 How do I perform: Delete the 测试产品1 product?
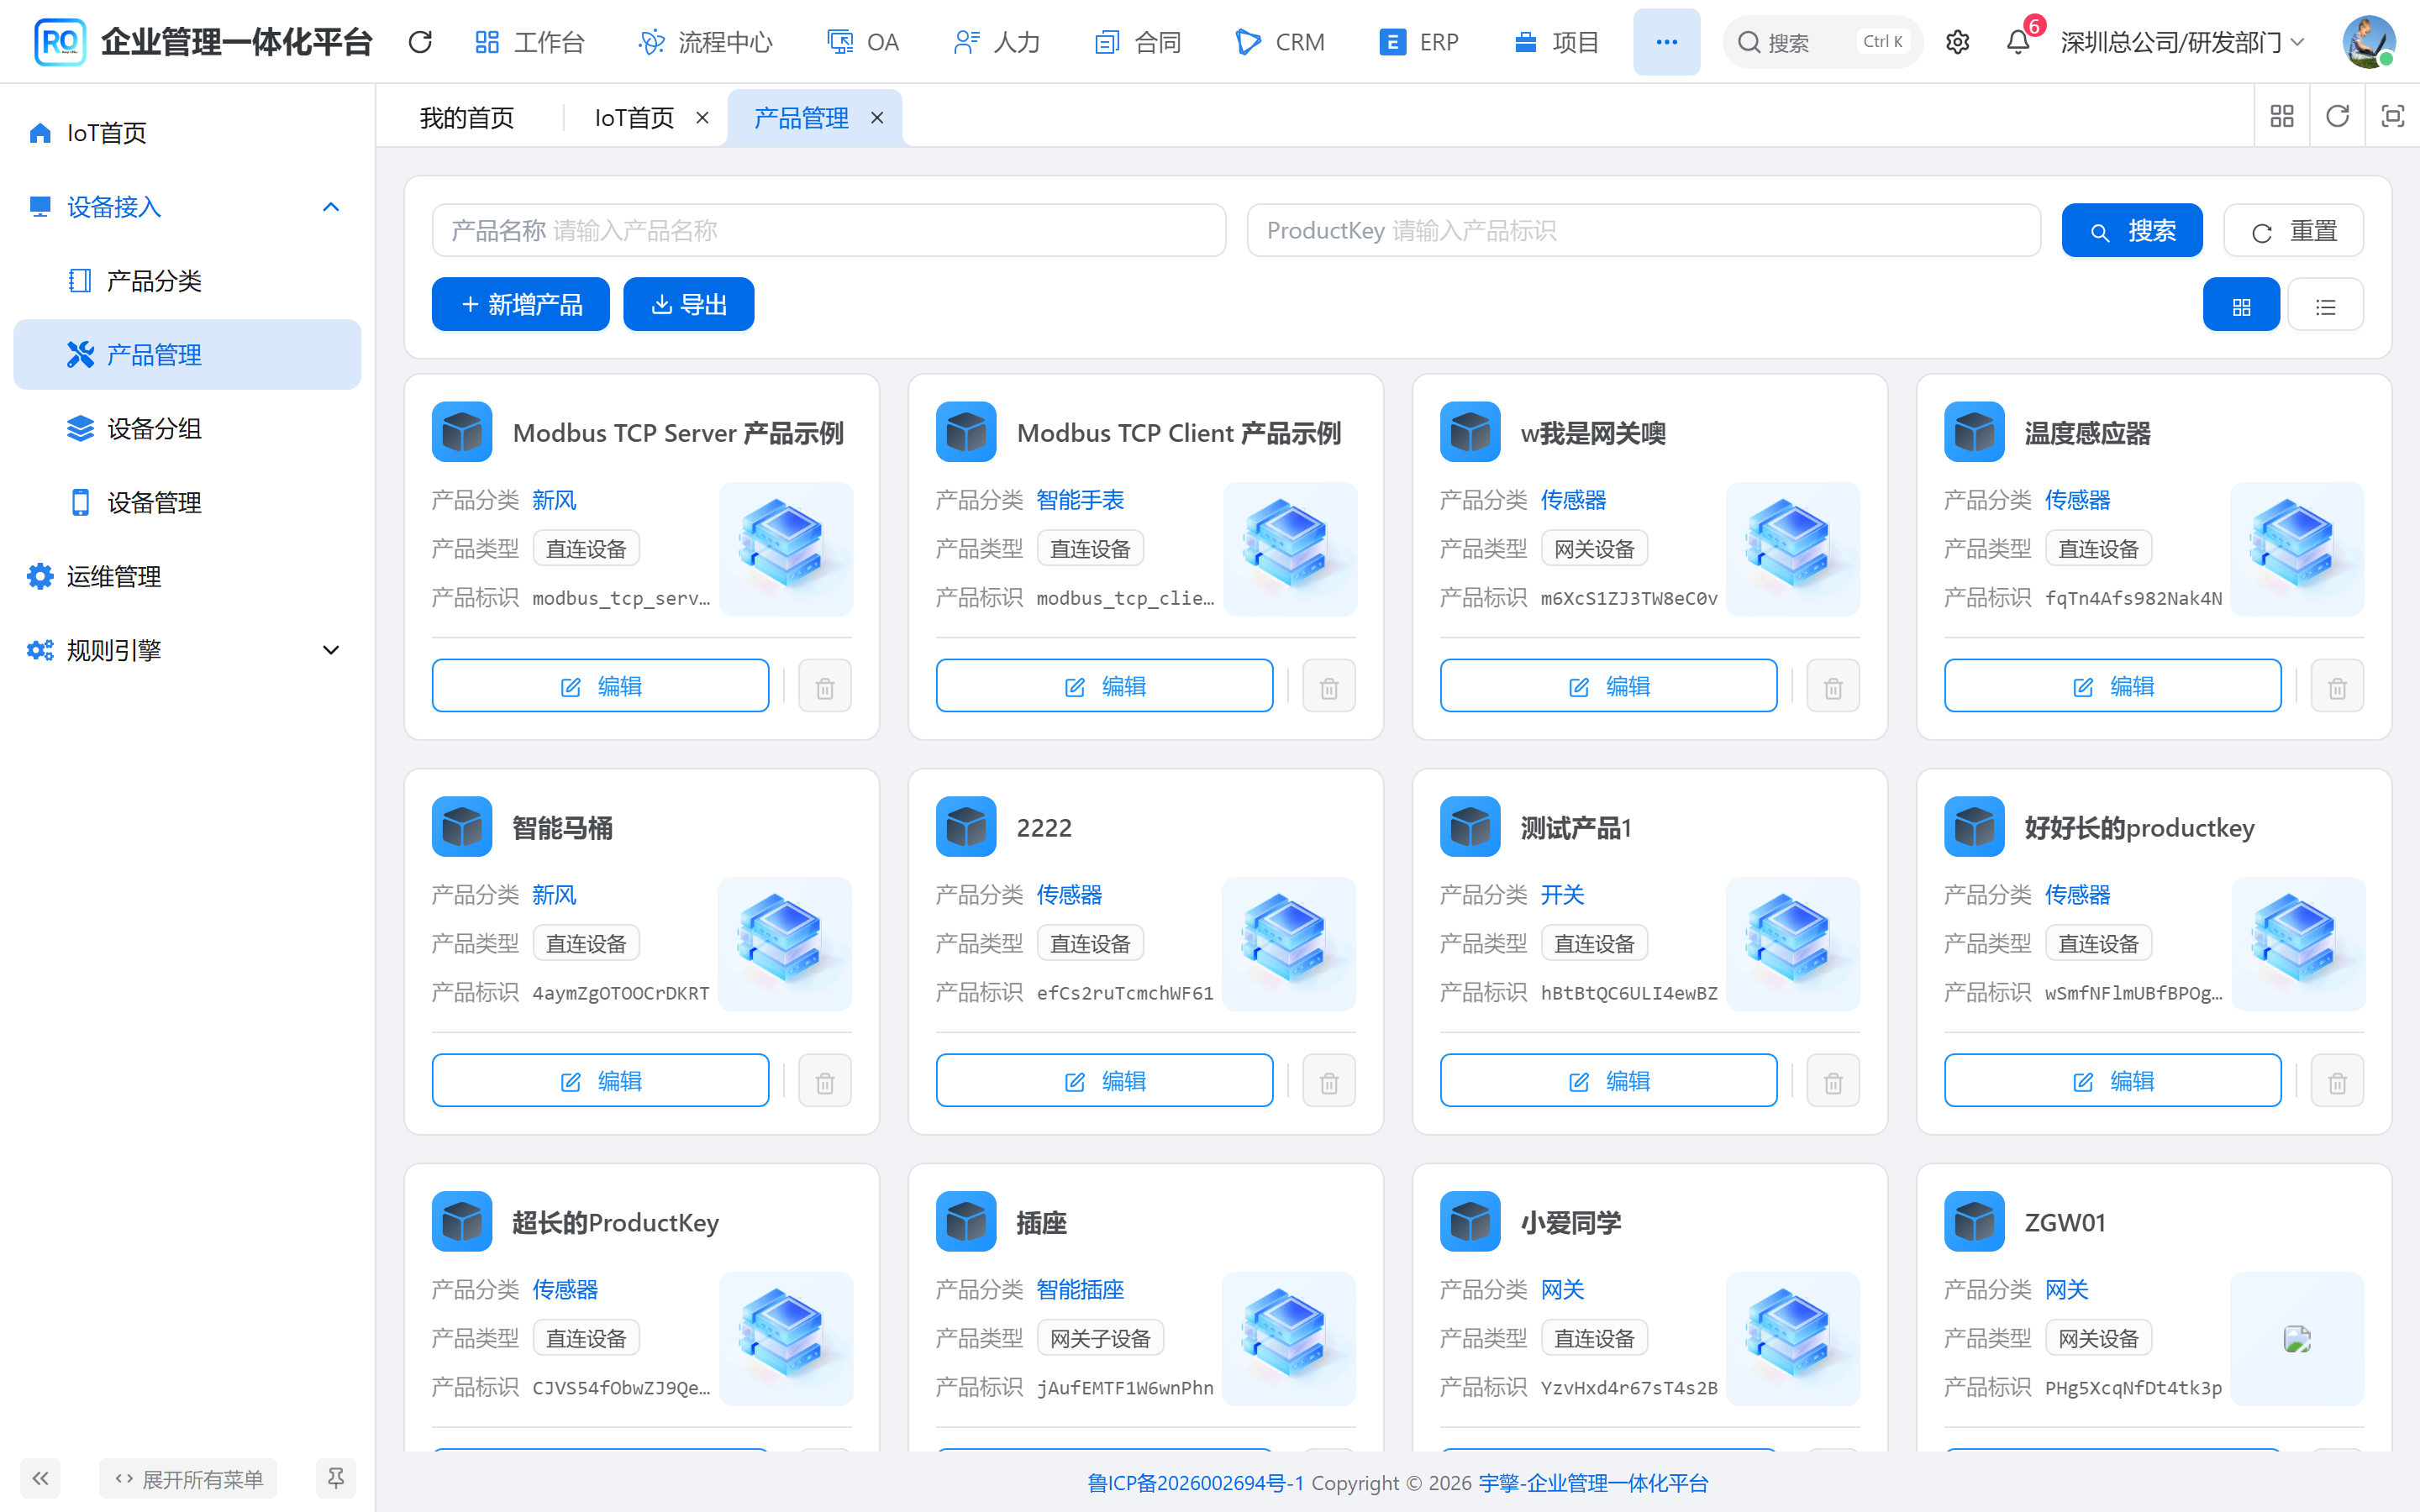[x=1833, y=1082]
